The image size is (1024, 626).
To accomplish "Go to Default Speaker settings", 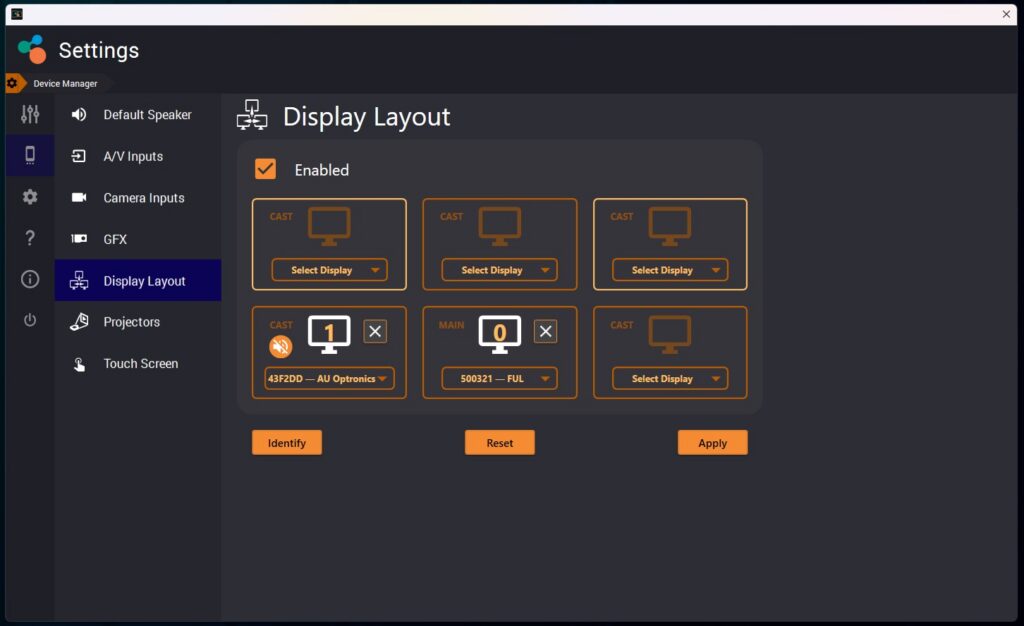I will click(x=146, y=115).
